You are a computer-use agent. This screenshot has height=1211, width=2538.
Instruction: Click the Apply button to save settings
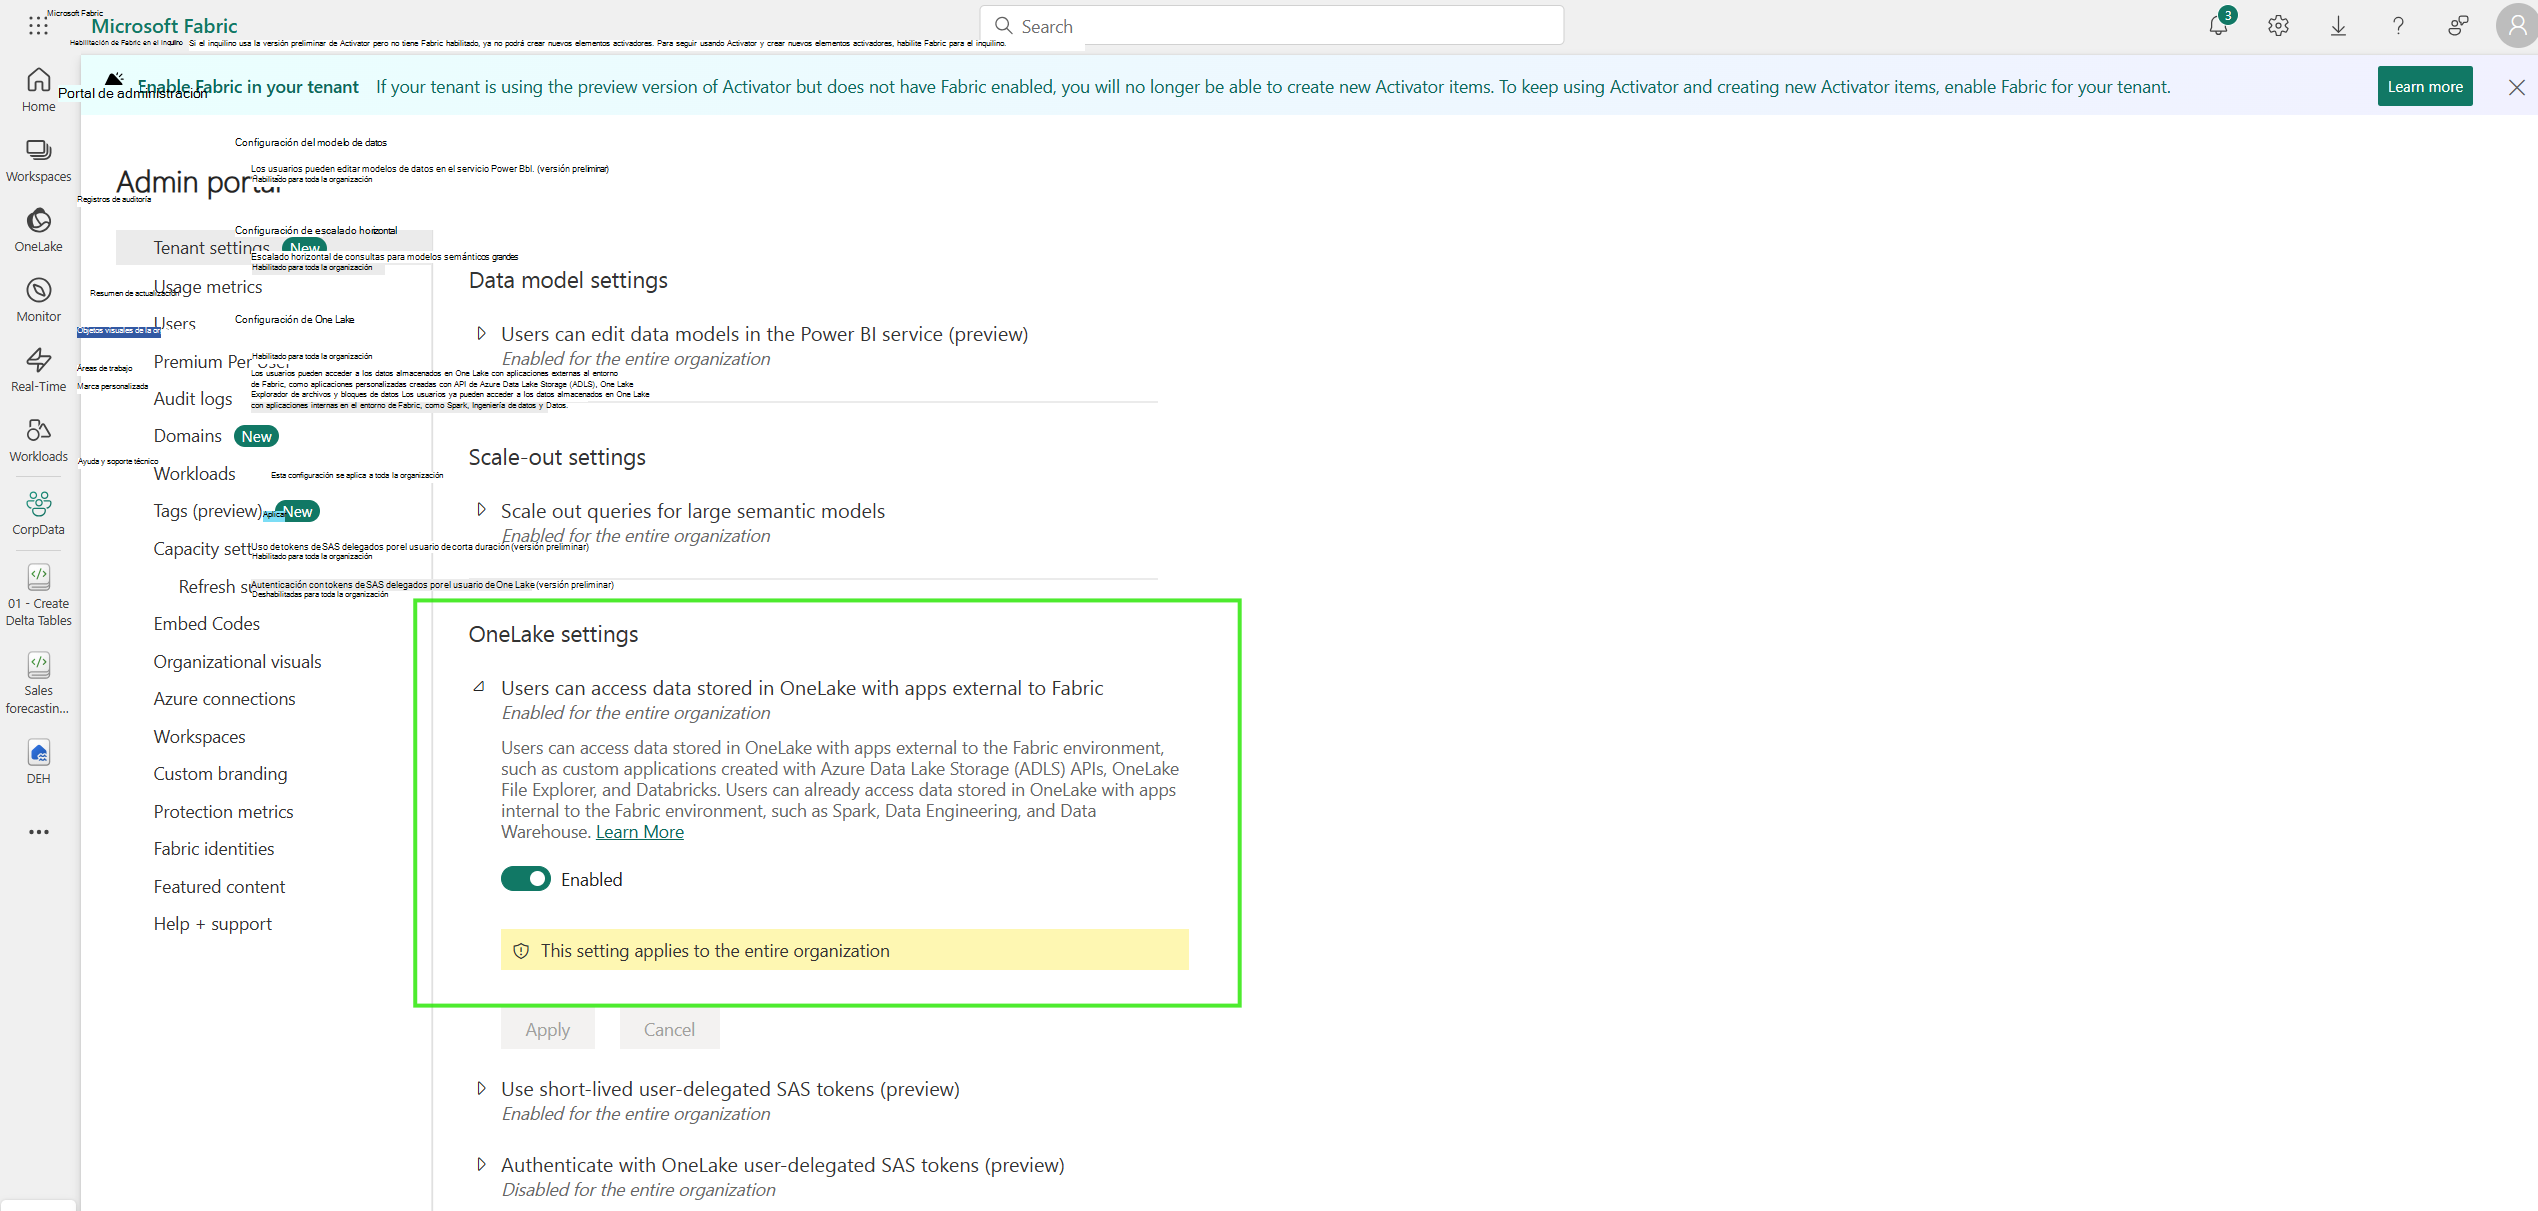(x=549, y=1028)
